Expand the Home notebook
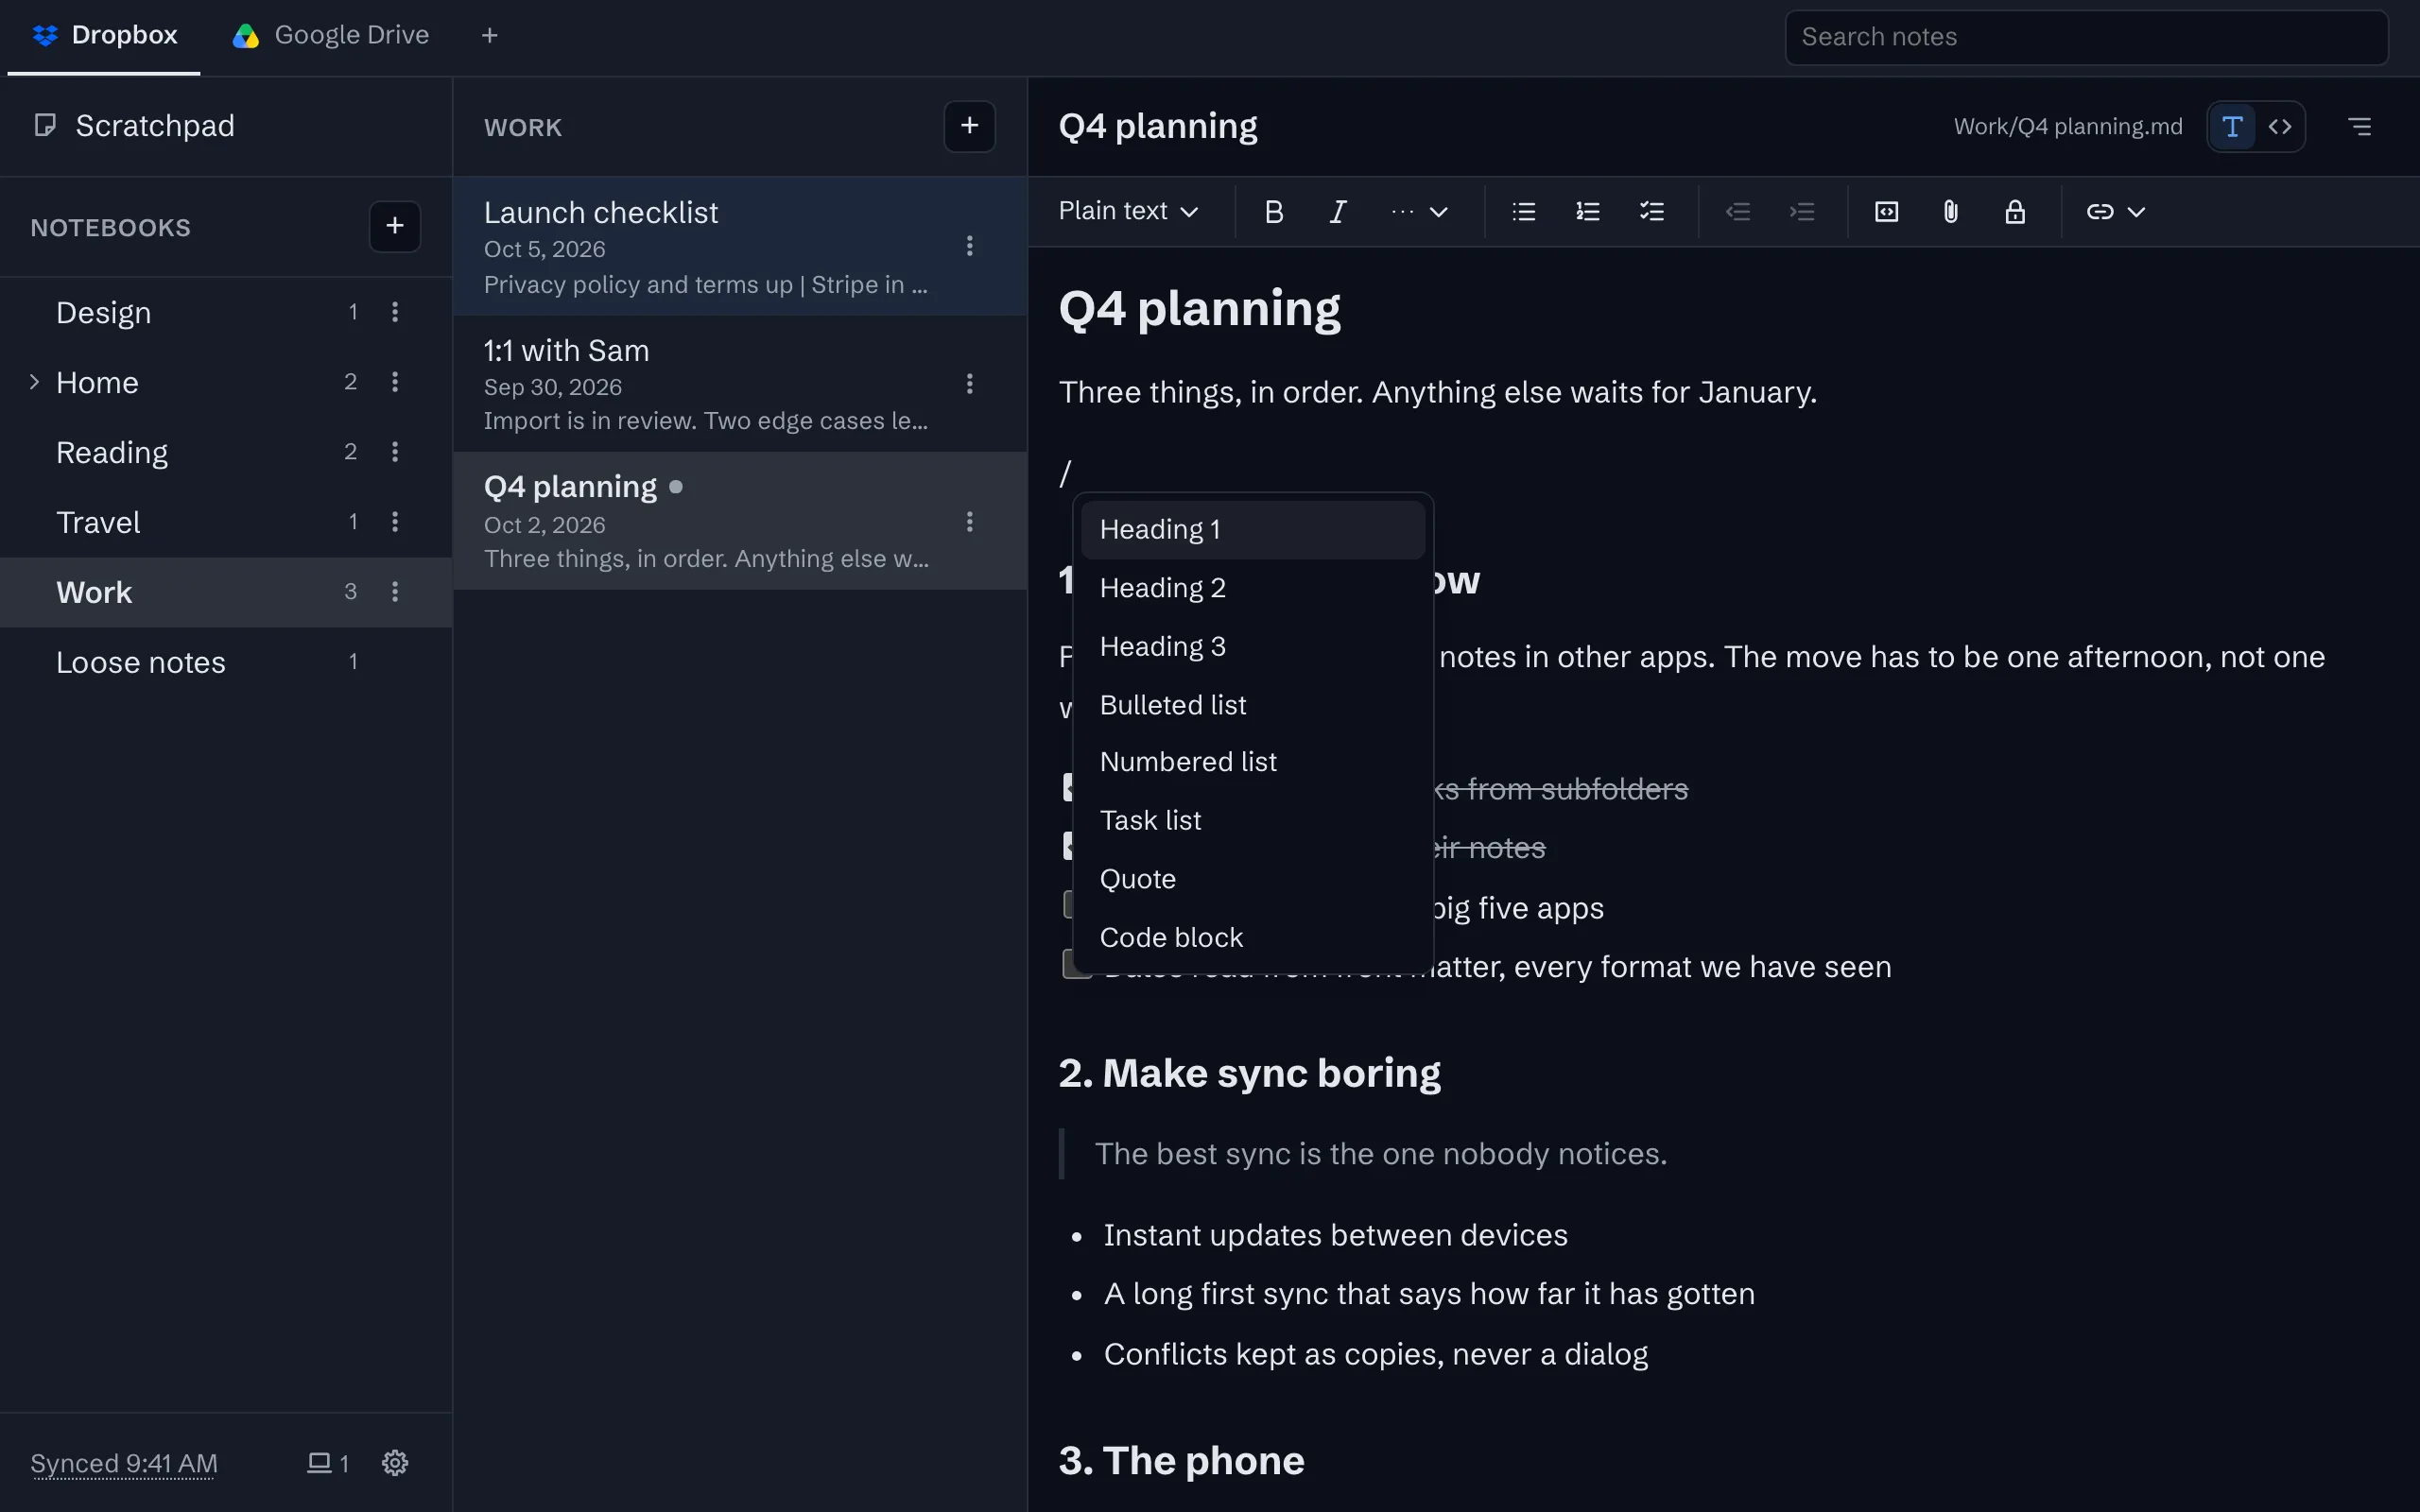Viewport: 2420px width, 1512px height. point(34,382)
